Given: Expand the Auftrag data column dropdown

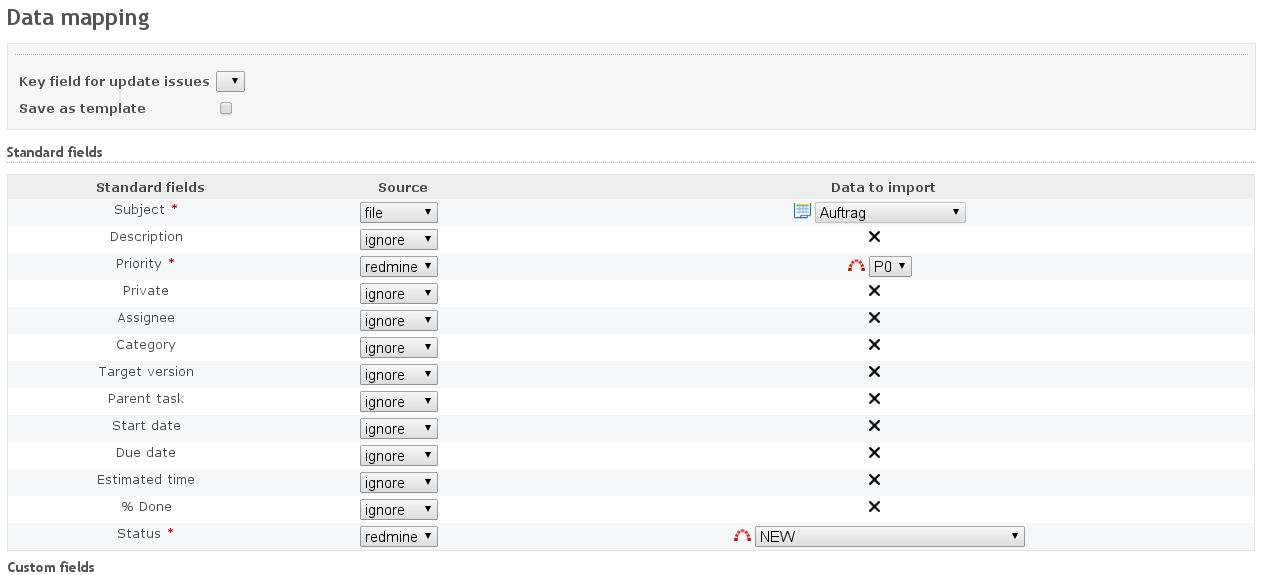Looking at the screenshot, I should click(890, 213).
